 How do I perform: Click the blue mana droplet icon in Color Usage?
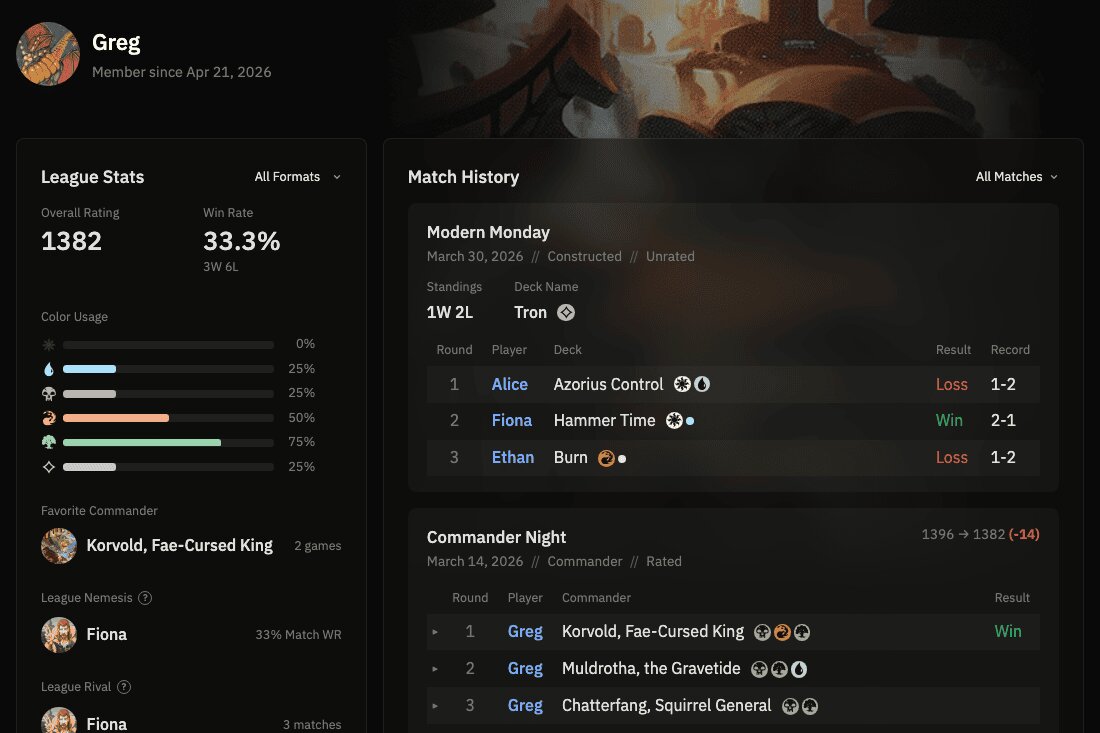click(x=48, y=369)
